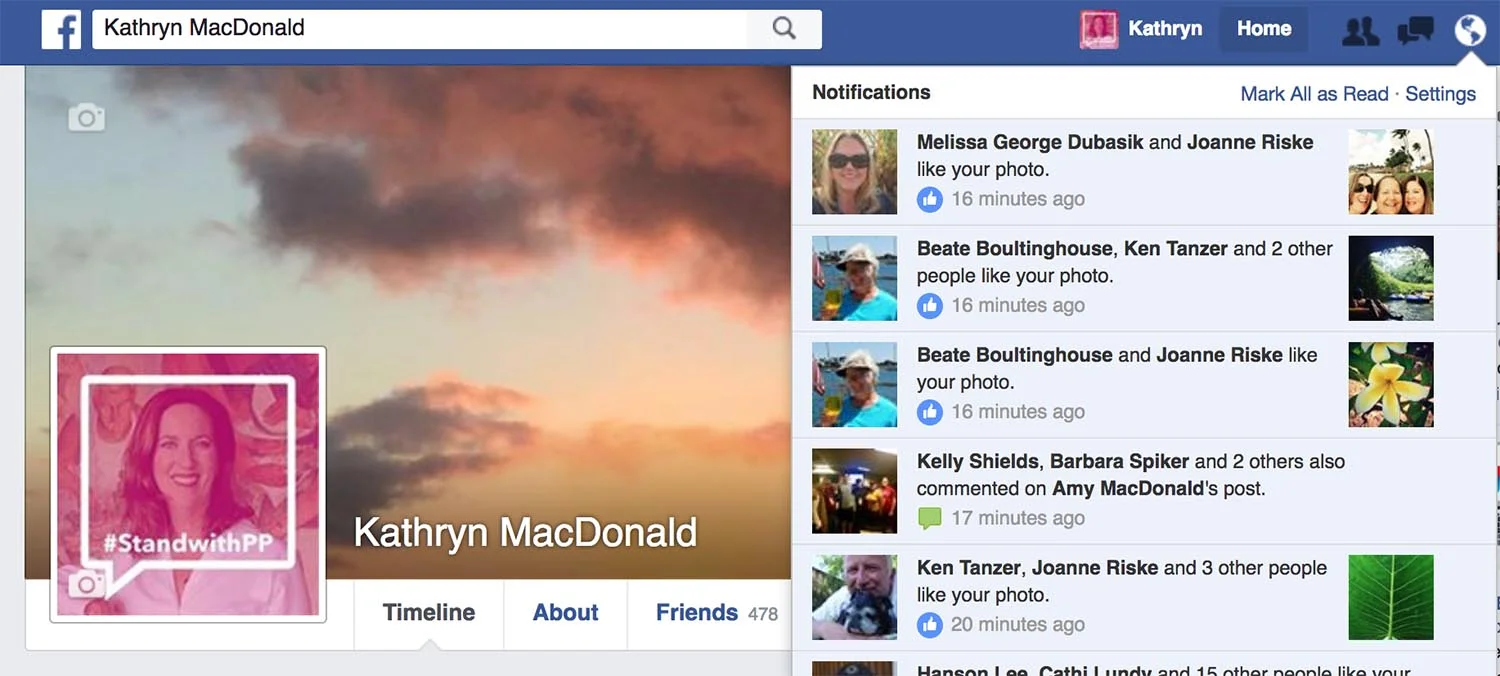Image resolution: width=1500 pixels, height=676 pixels.
Task: Open notification Settings link
Action: coord(1440,94)
